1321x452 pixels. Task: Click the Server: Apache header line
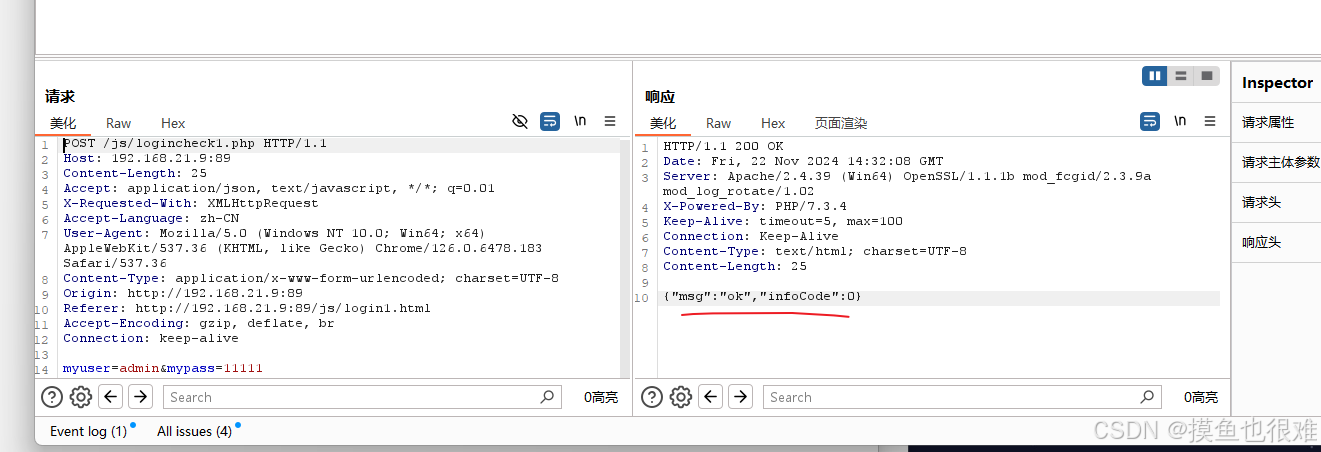(907, 183)
